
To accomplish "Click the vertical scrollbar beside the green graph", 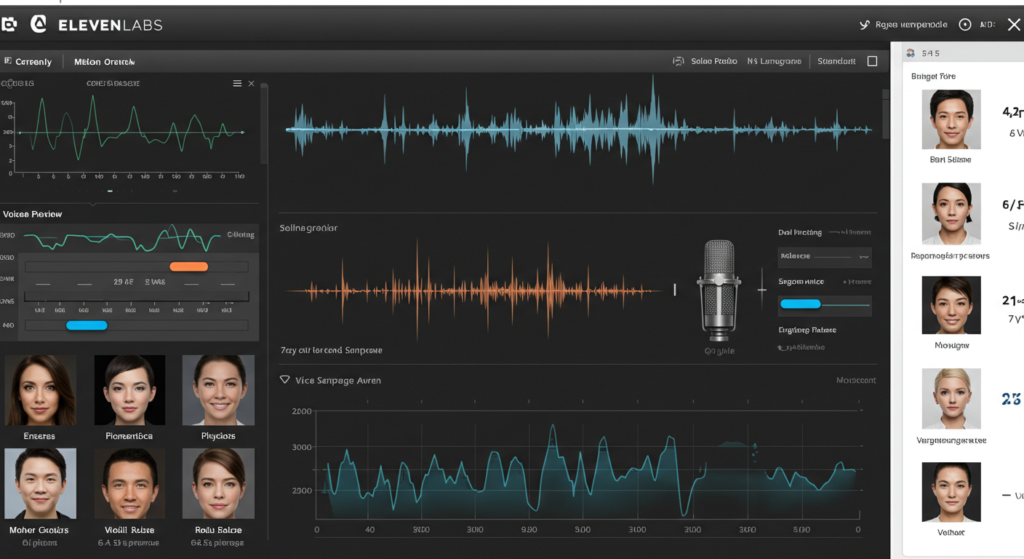I will click(x=264, y=124).
